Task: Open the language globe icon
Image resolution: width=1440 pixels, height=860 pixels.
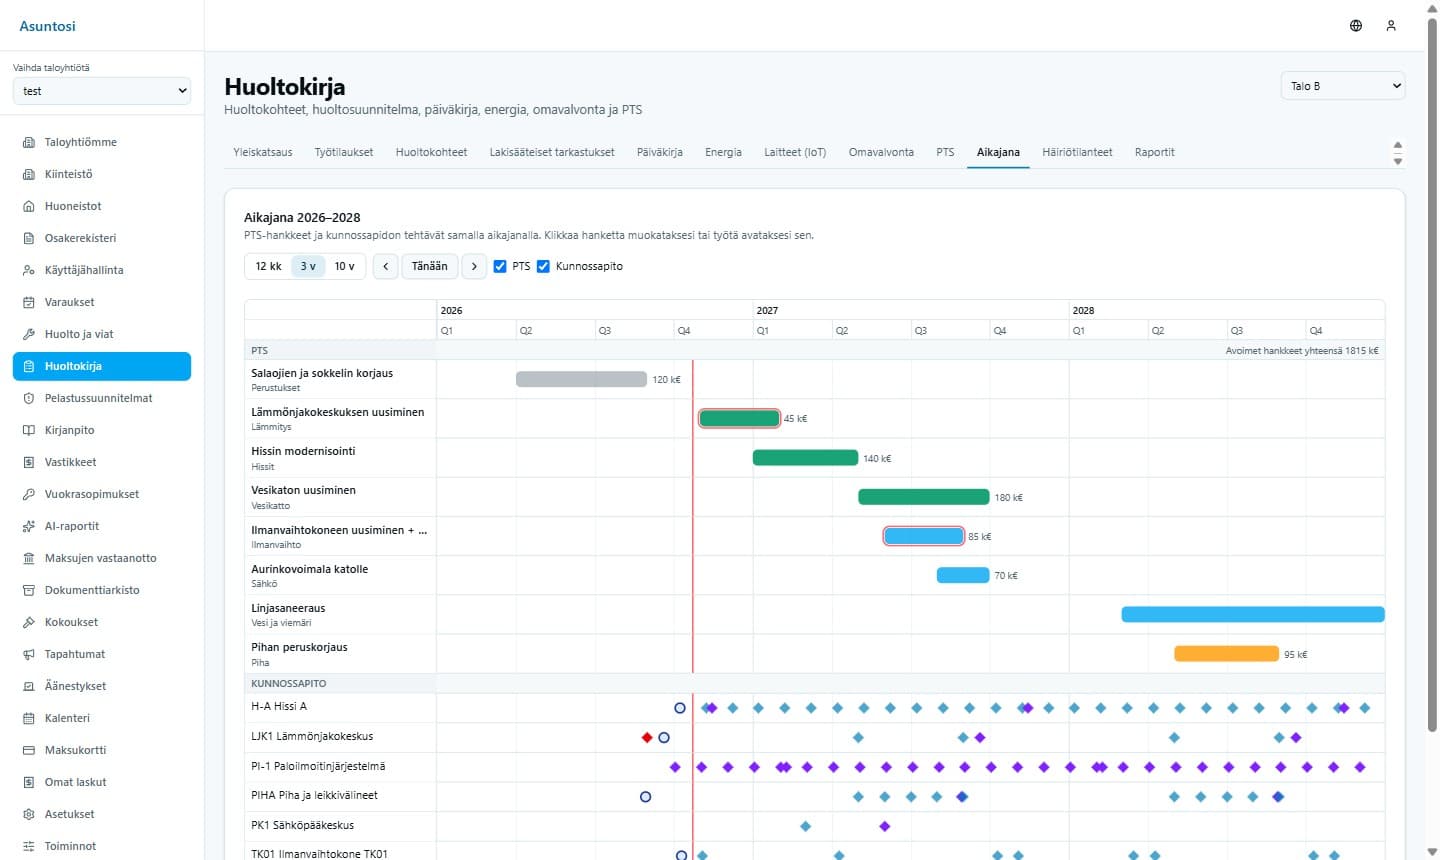Action: [x=1356, y=26]
